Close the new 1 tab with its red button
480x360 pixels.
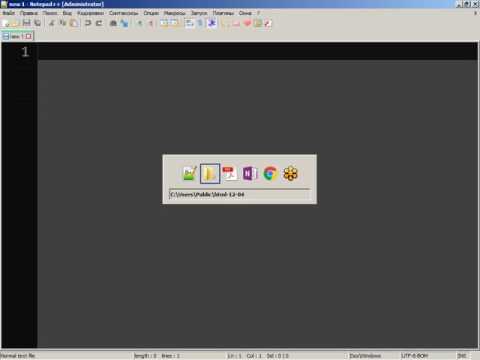pyautogui.click(x=29, y=36)
